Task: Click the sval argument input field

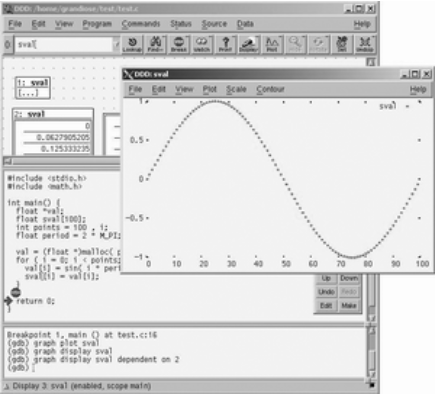Action: click(64, 45)
